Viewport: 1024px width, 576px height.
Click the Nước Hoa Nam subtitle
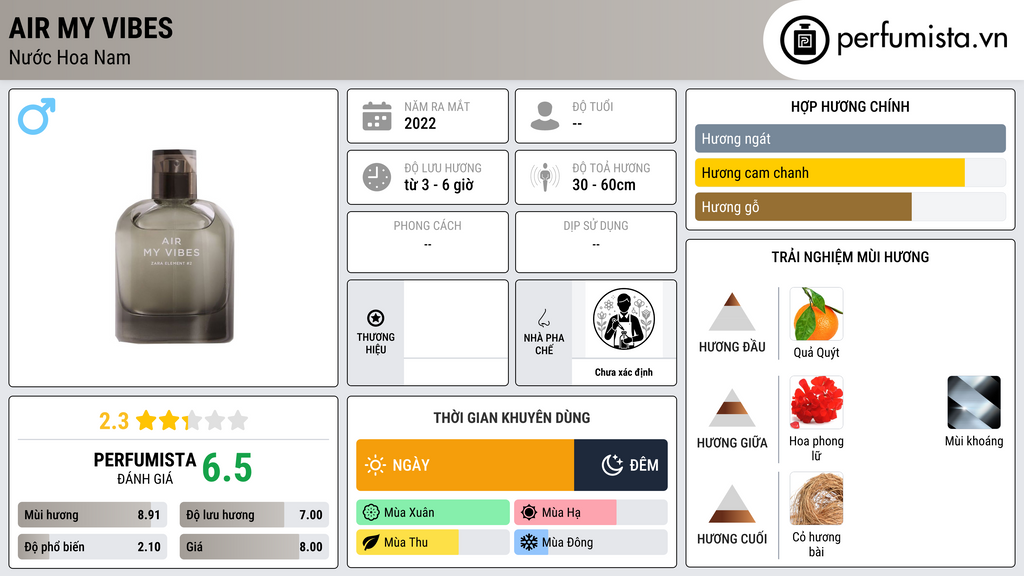[x=69, y=57]
